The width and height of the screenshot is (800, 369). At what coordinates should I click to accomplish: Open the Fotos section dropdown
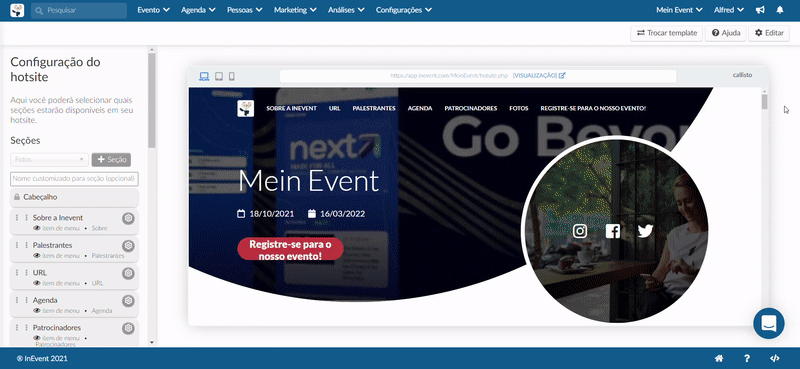pyautogui.click(x=49, y=160)
